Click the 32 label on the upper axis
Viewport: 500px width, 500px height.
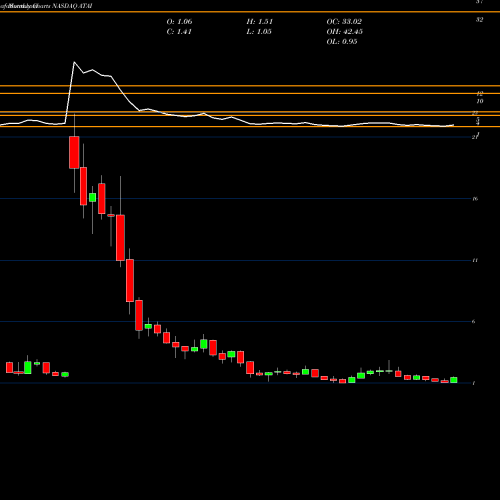pos(479,20)
